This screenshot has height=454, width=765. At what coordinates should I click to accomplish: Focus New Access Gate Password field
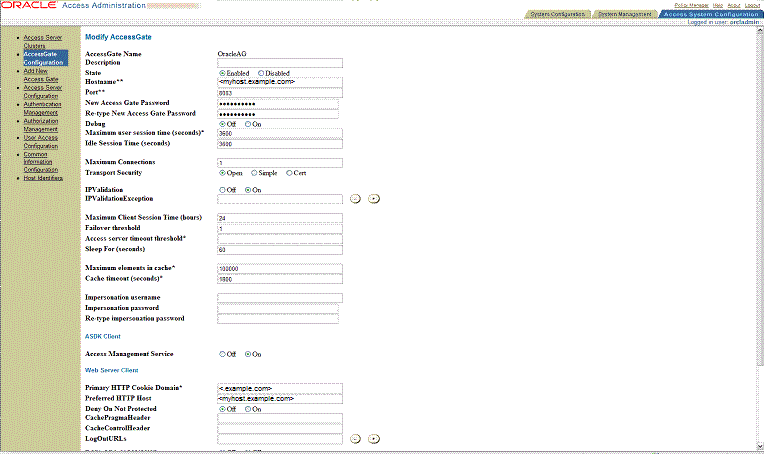point(278,103)
